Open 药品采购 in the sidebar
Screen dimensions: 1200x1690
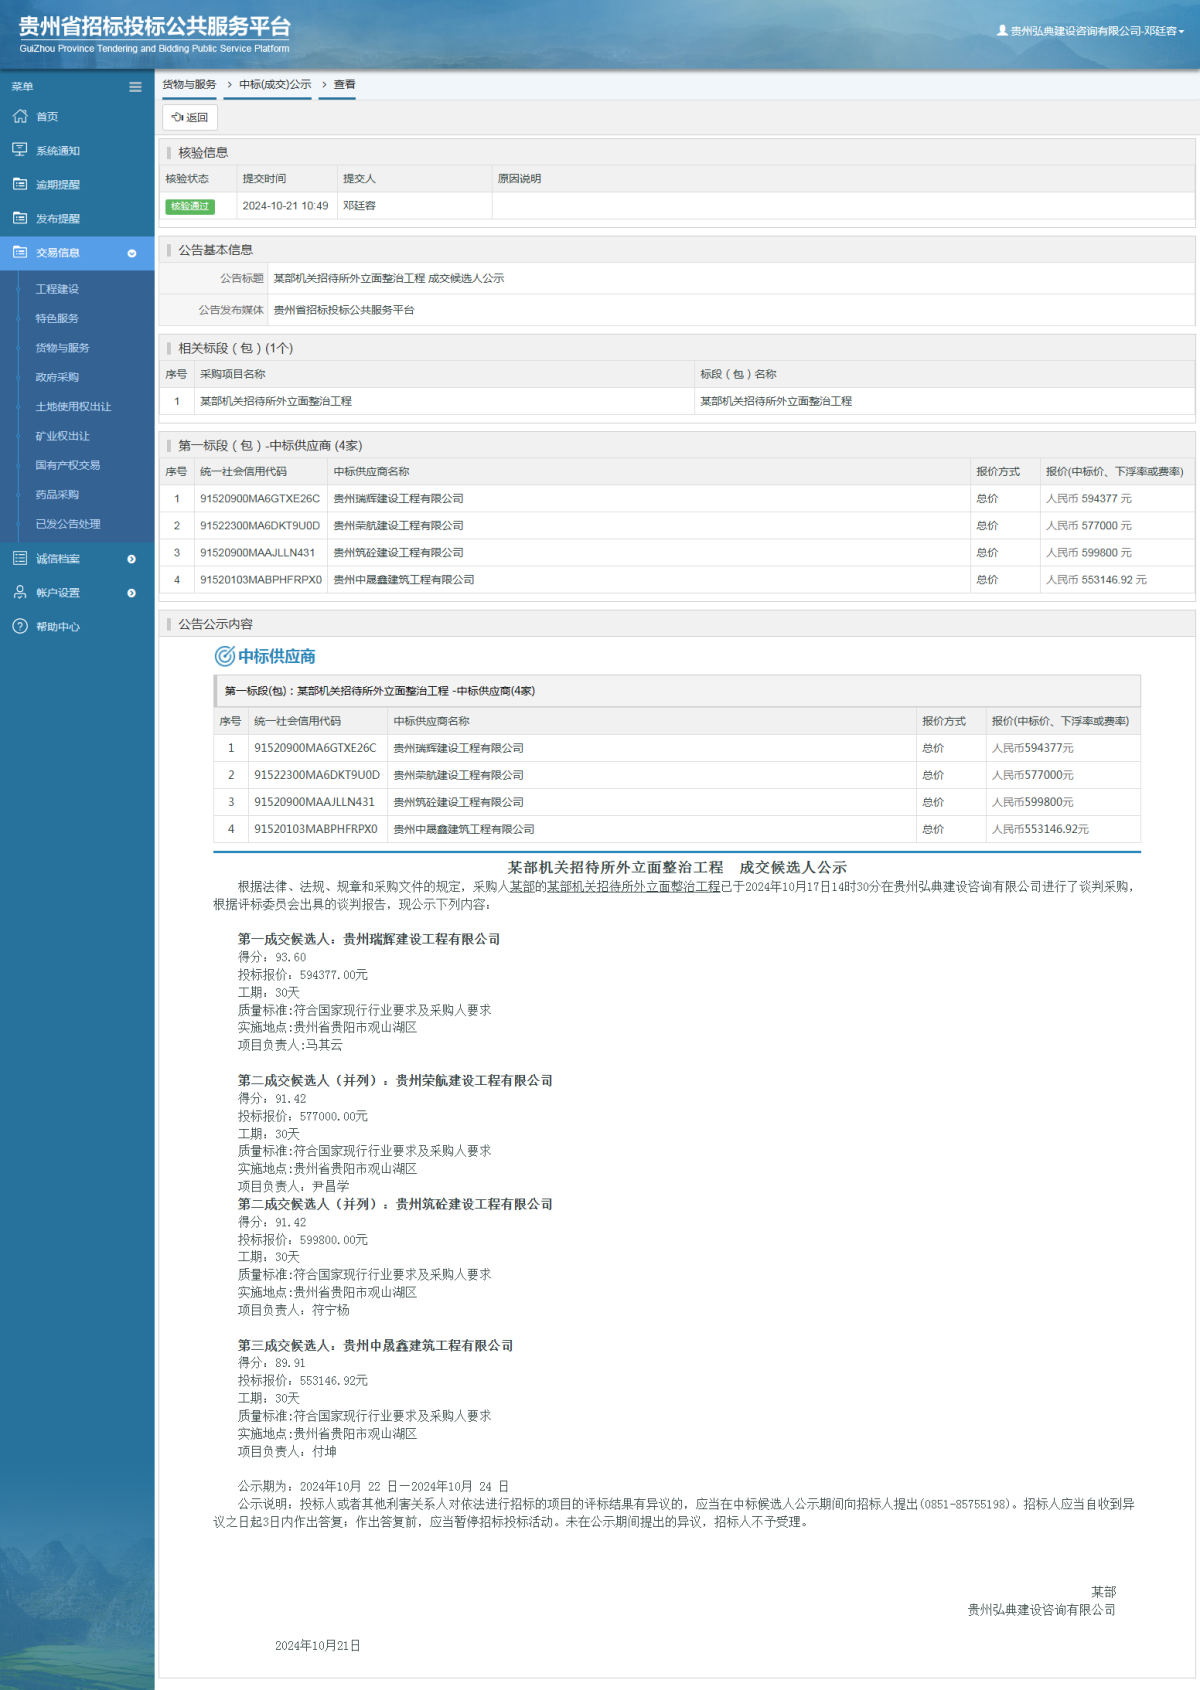coord(57,495)
